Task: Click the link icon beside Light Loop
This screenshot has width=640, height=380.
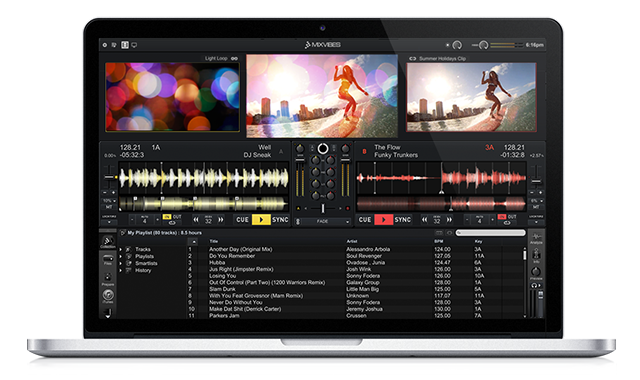Action: [x=234, y=58]
